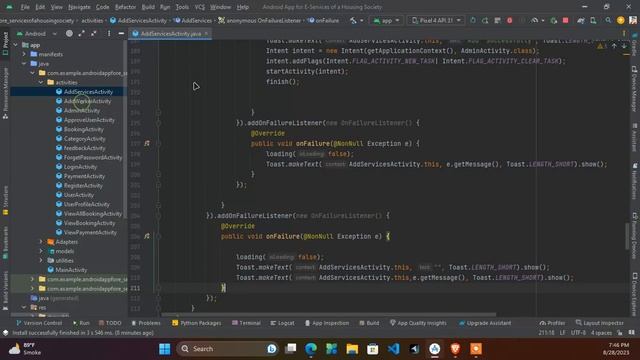This screenshot has width=640, height=360.
Task: Open the Pixel 4 device selector dropdown
Action: (x=436, y=20)
